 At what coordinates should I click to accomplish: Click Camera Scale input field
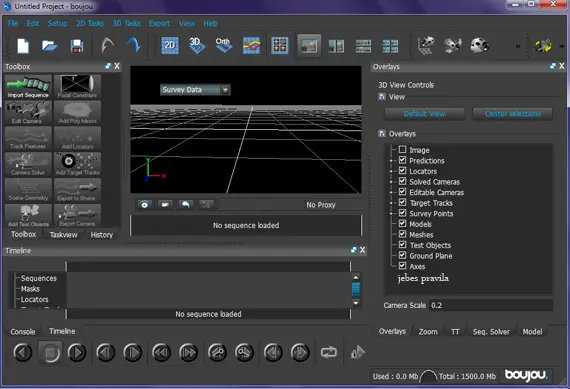(491, 305)
